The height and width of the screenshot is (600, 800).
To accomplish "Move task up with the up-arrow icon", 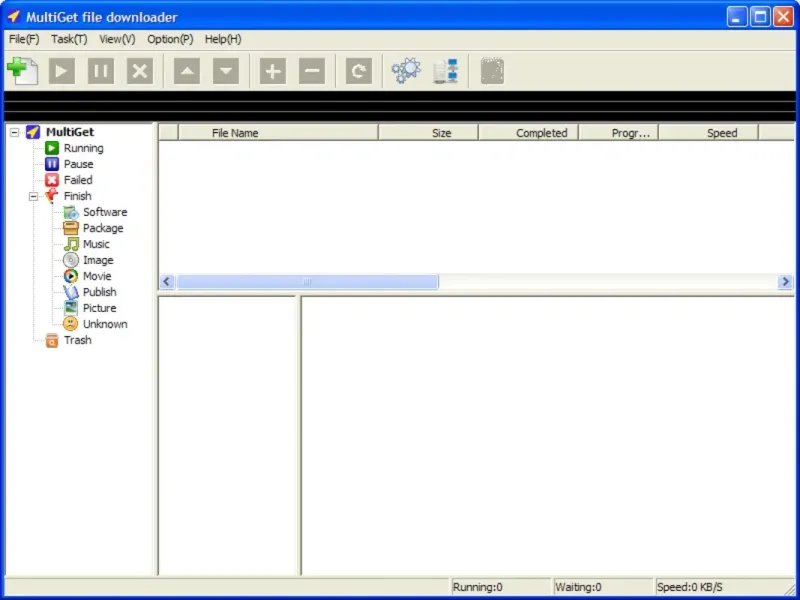I will (x=187, y=71).
